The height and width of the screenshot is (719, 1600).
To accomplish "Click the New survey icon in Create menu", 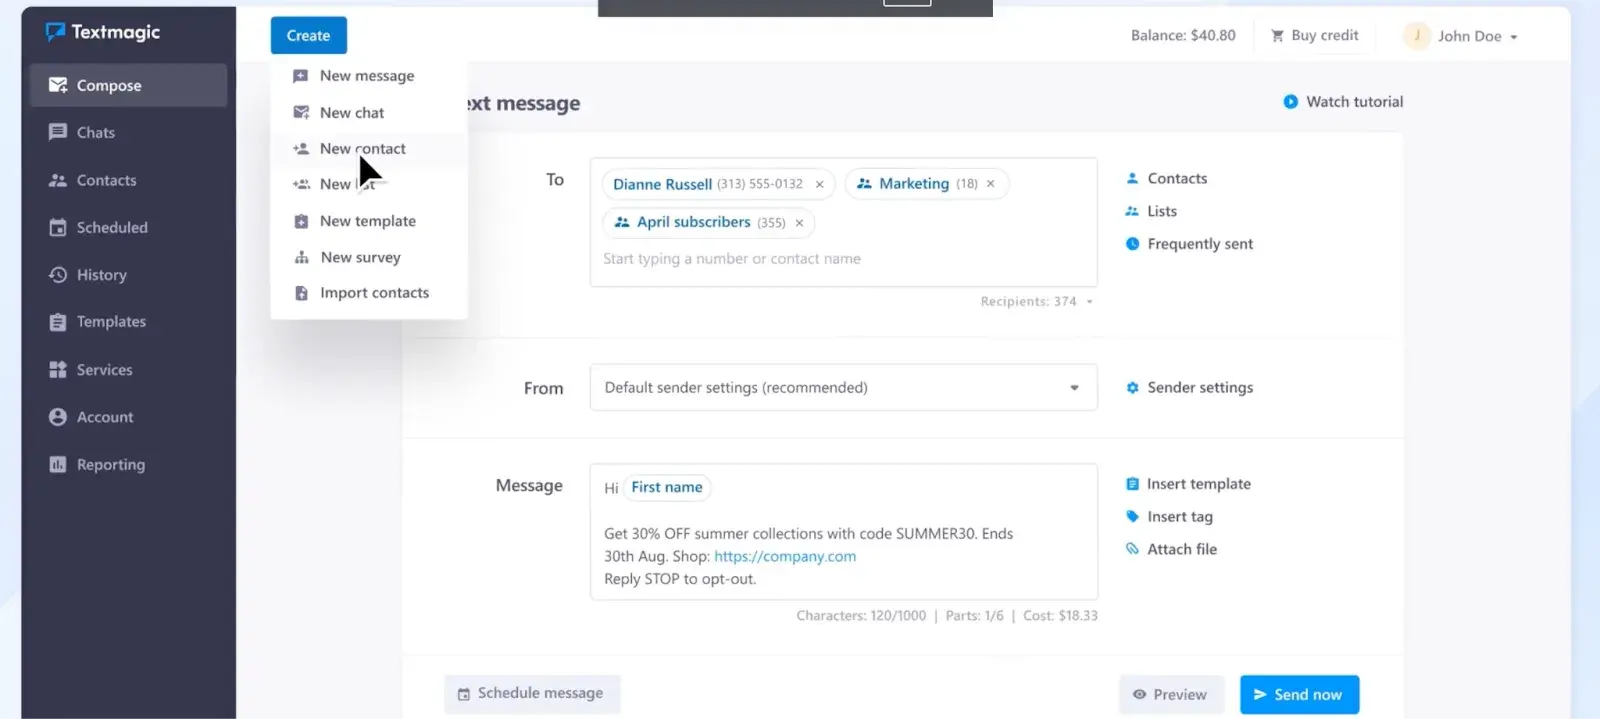I will [301, 257].
